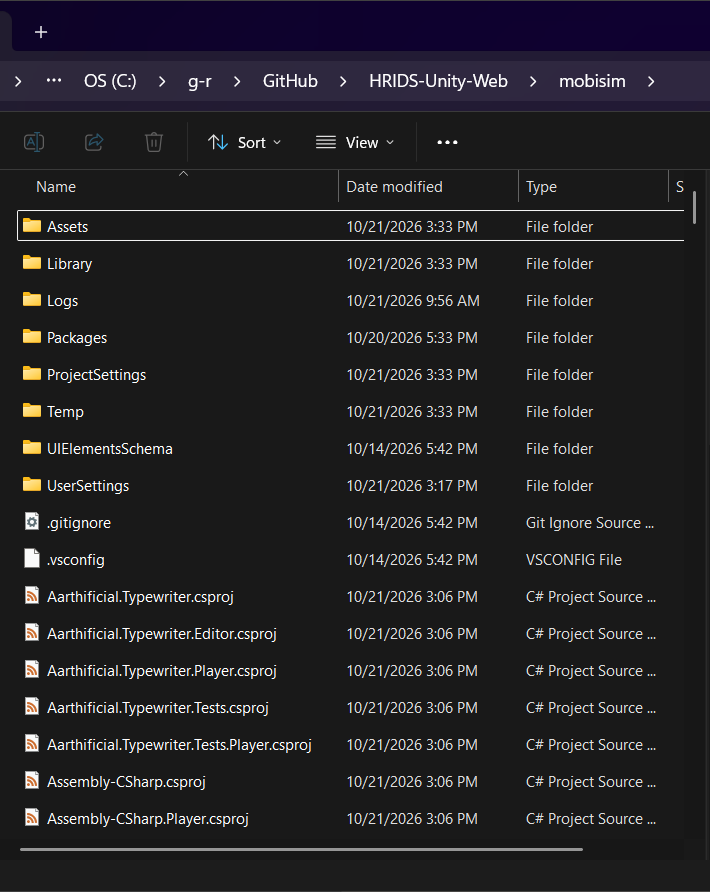Open the Sort dropdown menu

[245, 142]
